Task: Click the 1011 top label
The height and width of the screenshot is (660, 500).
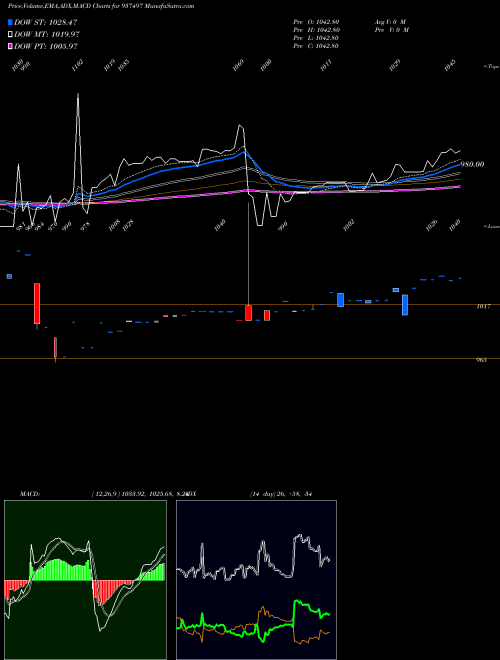Action: click(x=326, y=65)
